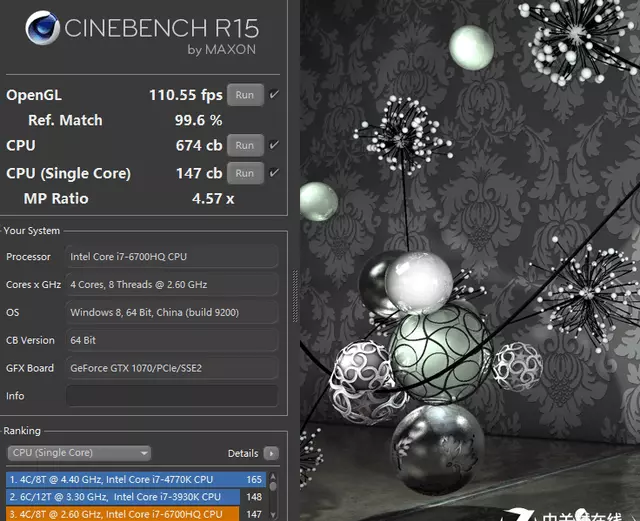This screenshot has width=640, height=521.
Task: Click the panel splitter handle
Action: 295,296
